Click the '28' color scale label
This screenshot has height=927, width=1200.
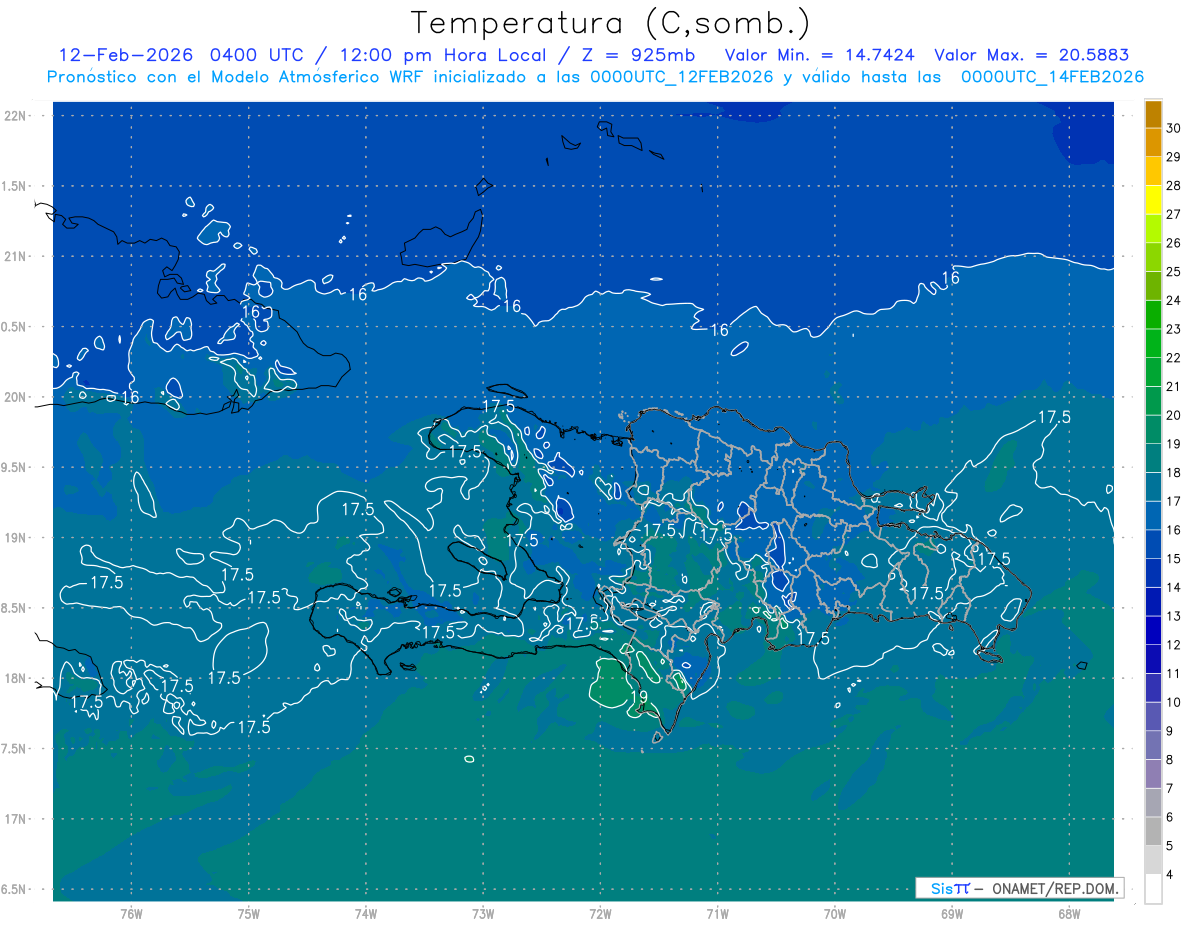[1174, 186]
